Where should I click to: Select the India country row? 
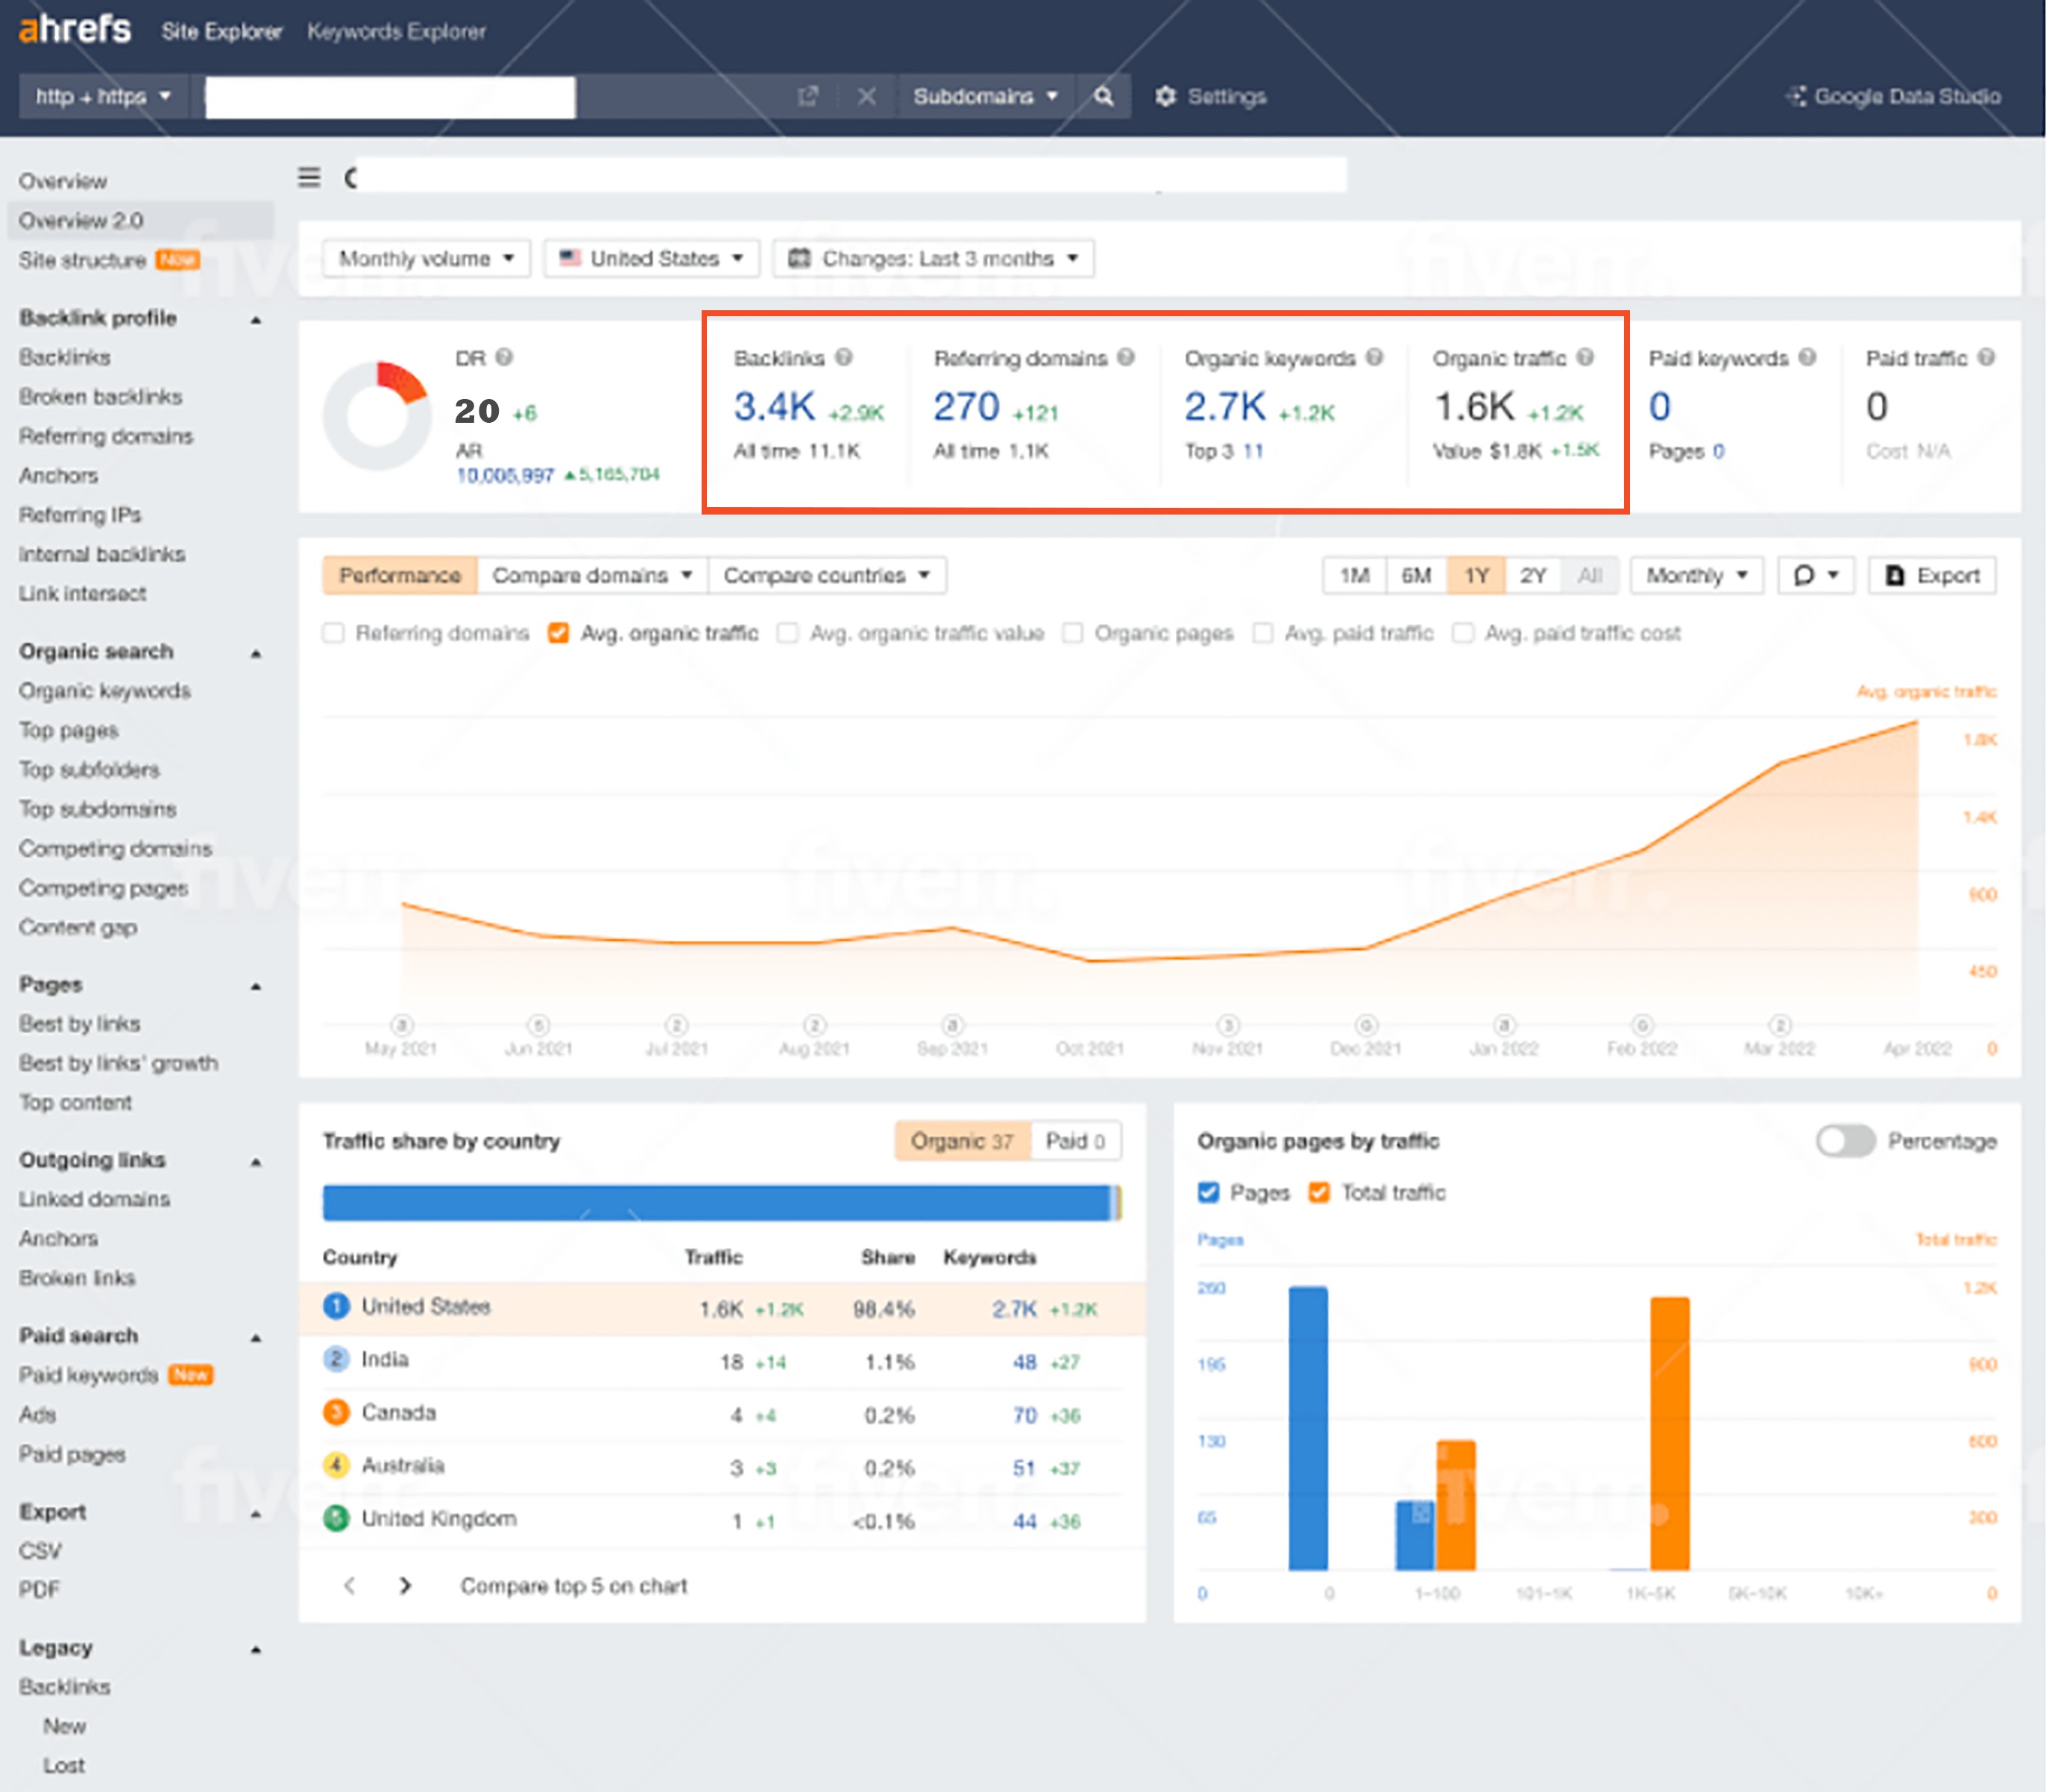click(x=722, y=1361)
